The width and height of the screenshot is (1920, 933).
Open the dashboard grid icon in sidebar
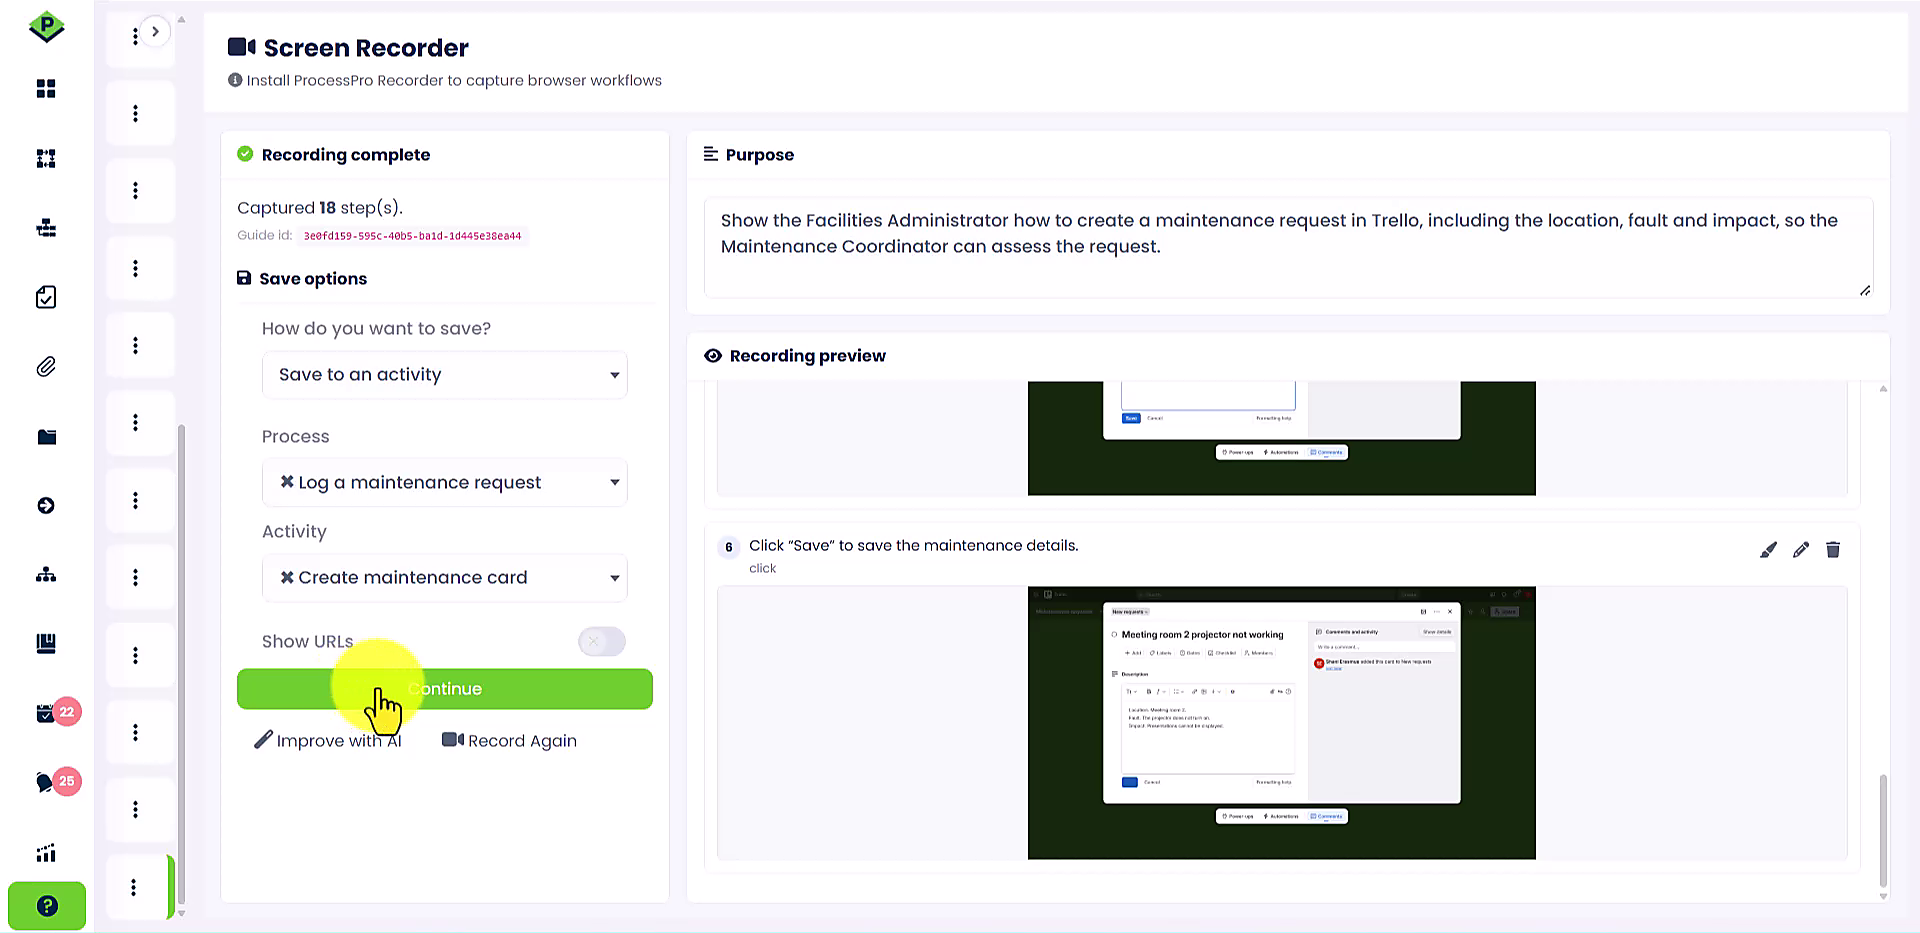pyautogui.click(x=46, y=89)
